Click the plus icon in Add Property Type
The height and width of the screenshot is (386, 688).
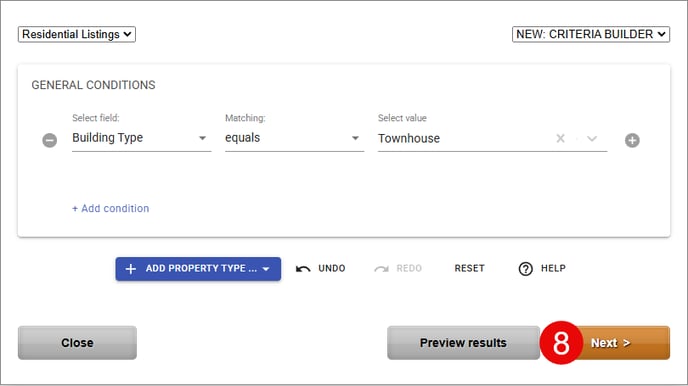[x=131, y=268]
